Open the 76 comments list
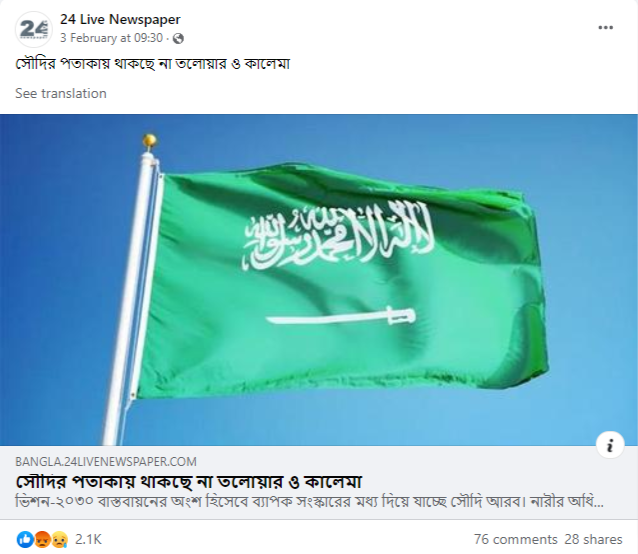The height and width of the screenshot is (554, 638). [x=516, y=539]
